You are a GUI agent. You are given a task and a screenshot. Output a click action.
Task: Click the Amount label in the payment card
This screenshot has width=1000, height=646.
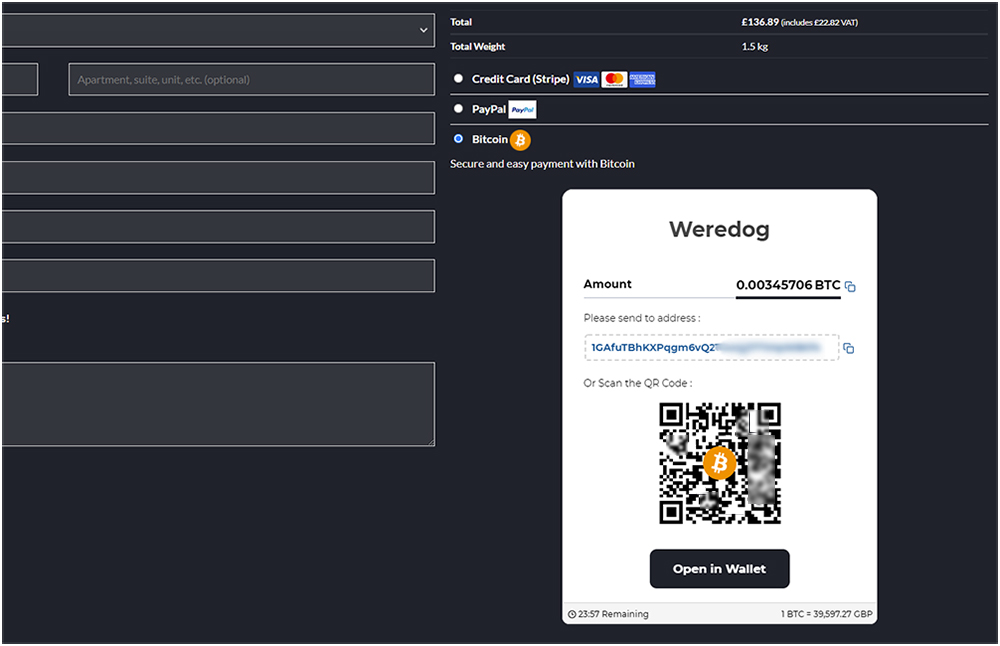607,284
